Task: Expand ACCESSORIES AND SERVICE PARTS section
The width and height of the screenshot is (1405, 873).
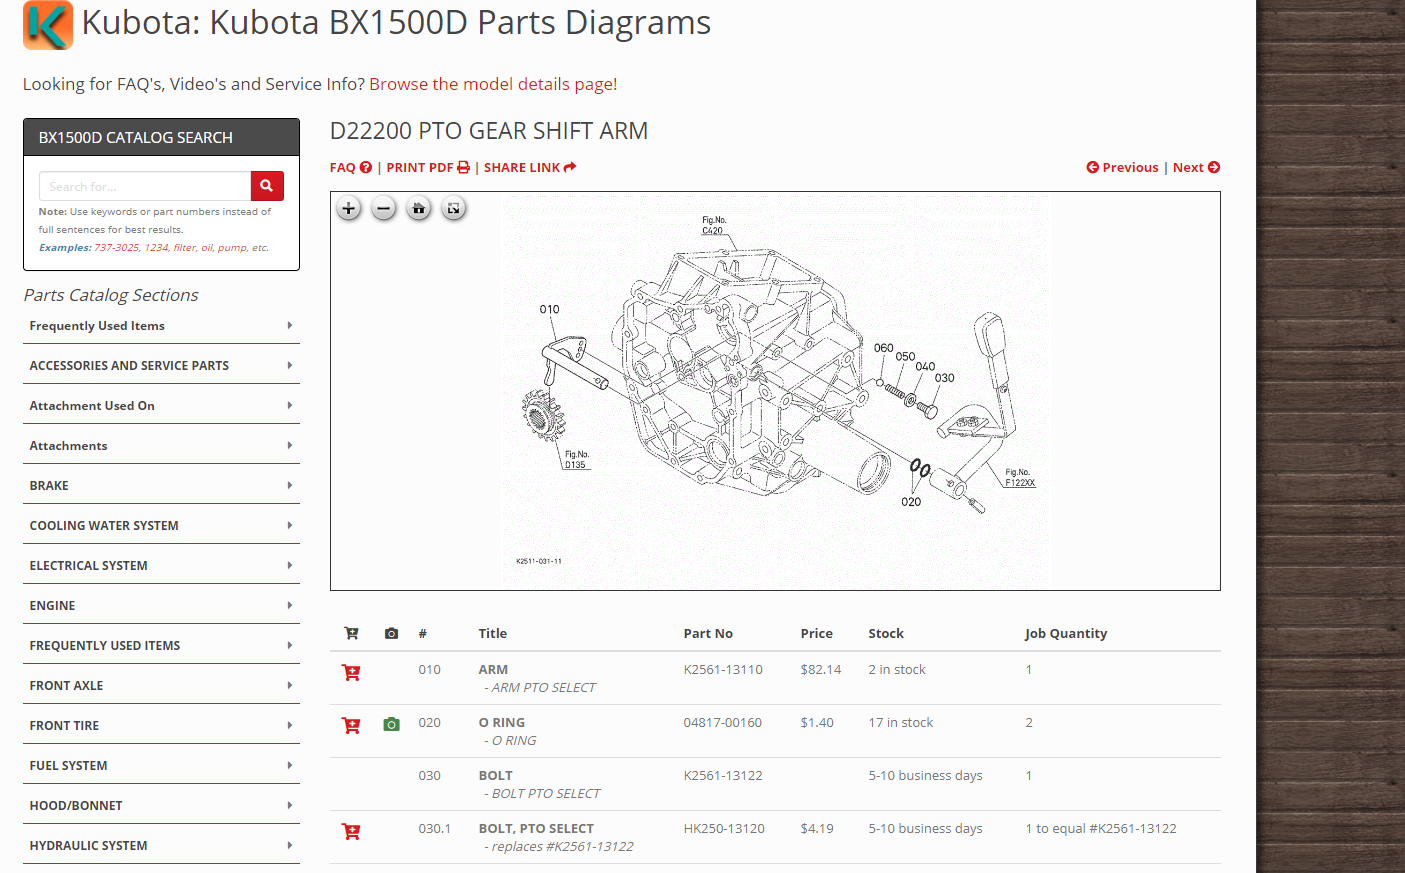Action: [161, 365]
